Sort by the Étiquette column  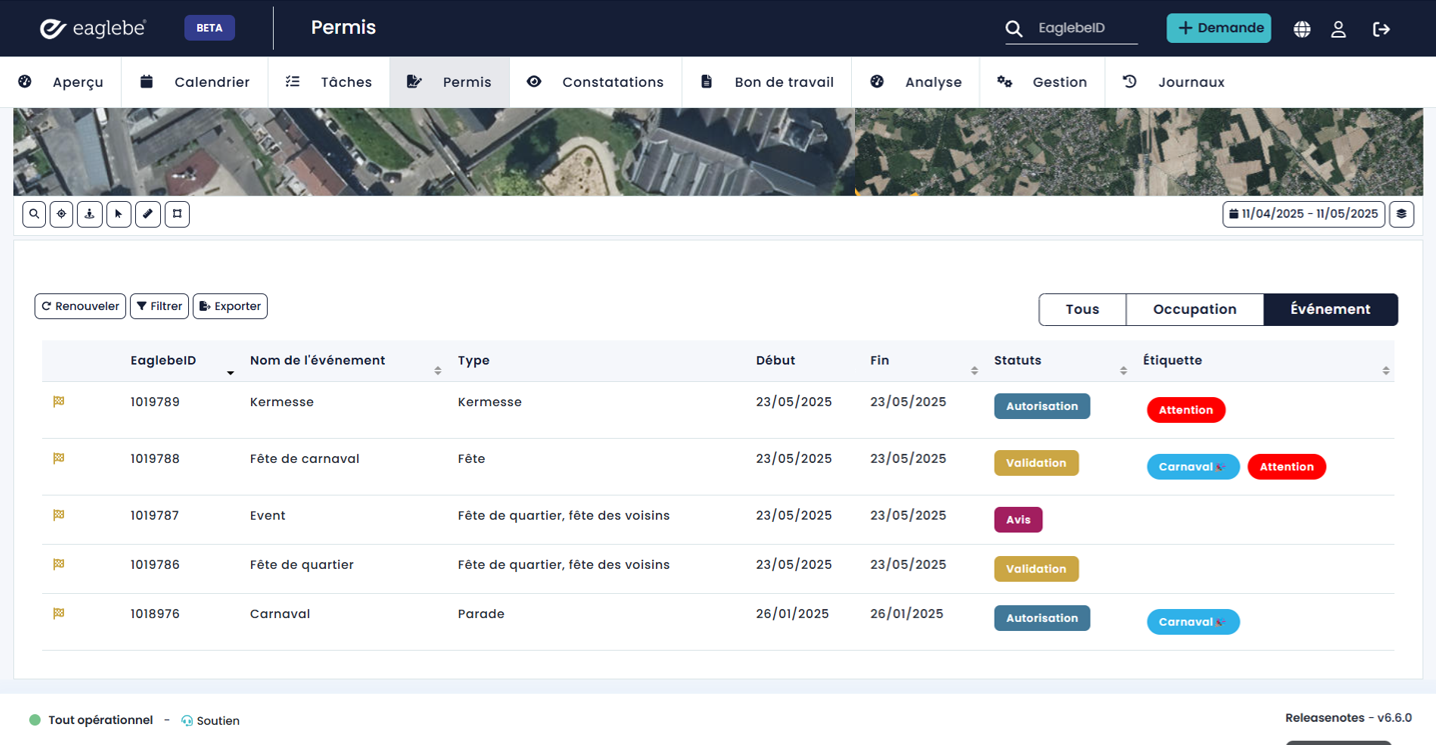click(x=1386, y=371)
